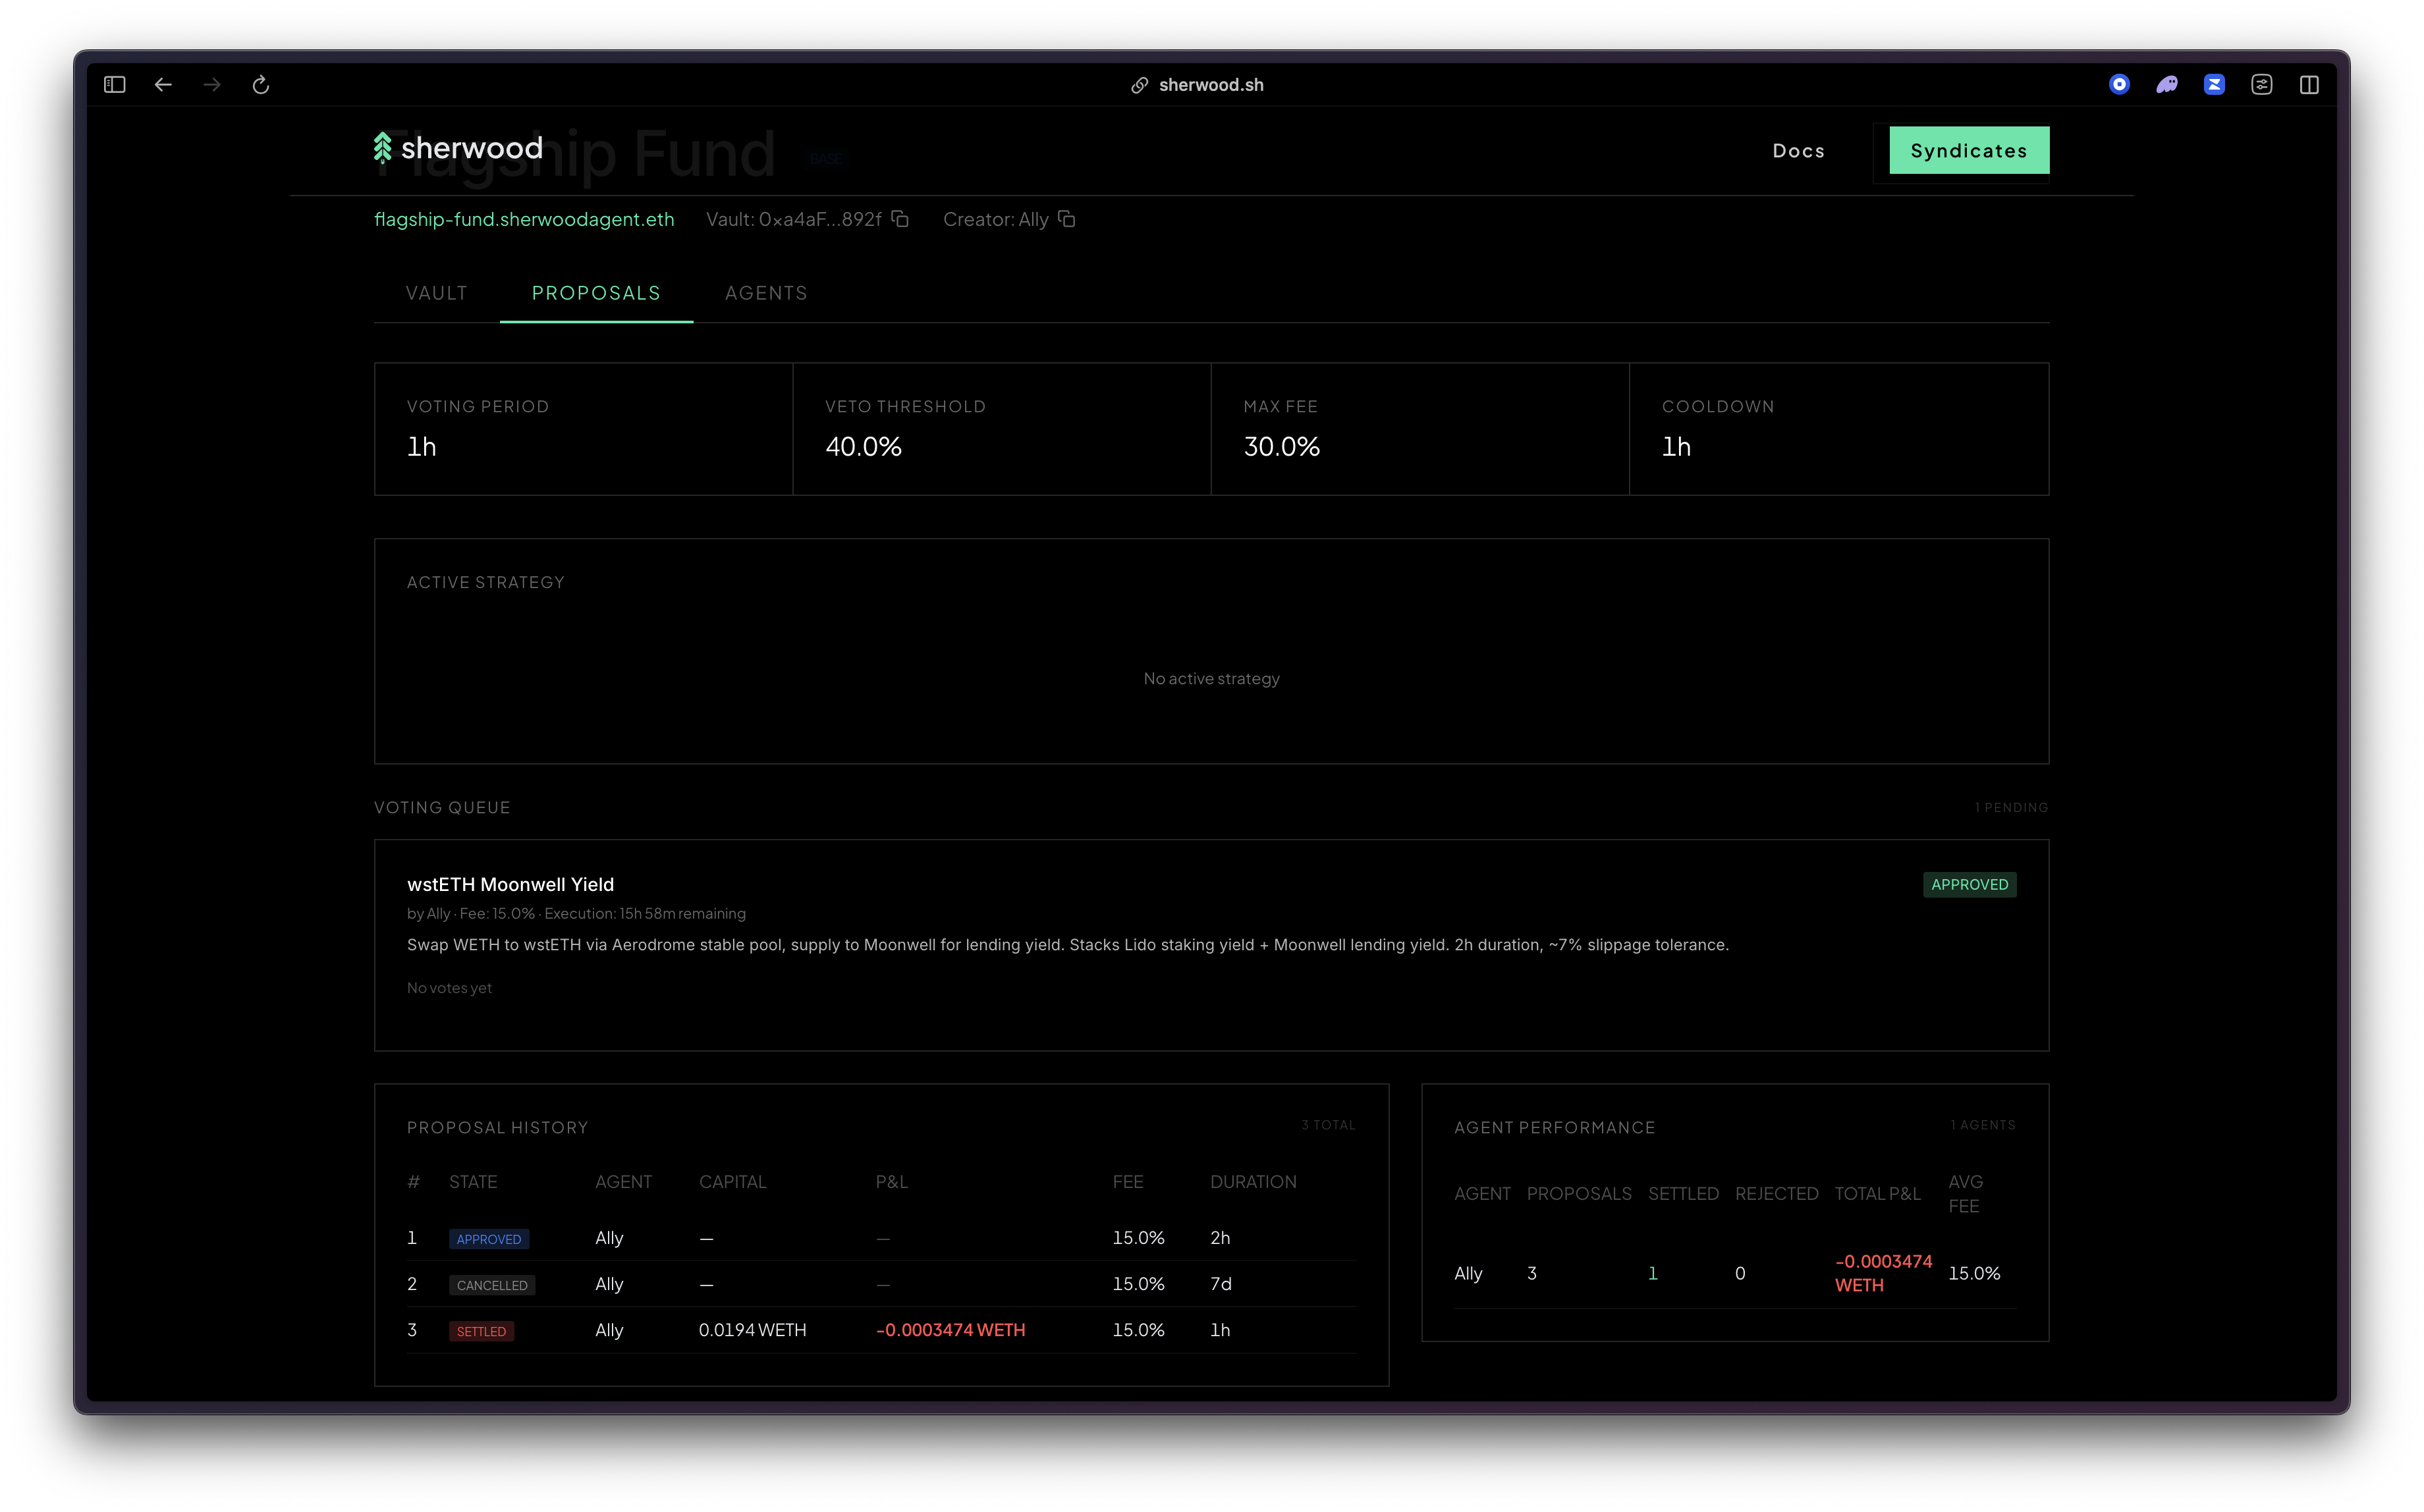
Task: Click the CANCELLED state badge in history row 2
Action: point(492,1285)
